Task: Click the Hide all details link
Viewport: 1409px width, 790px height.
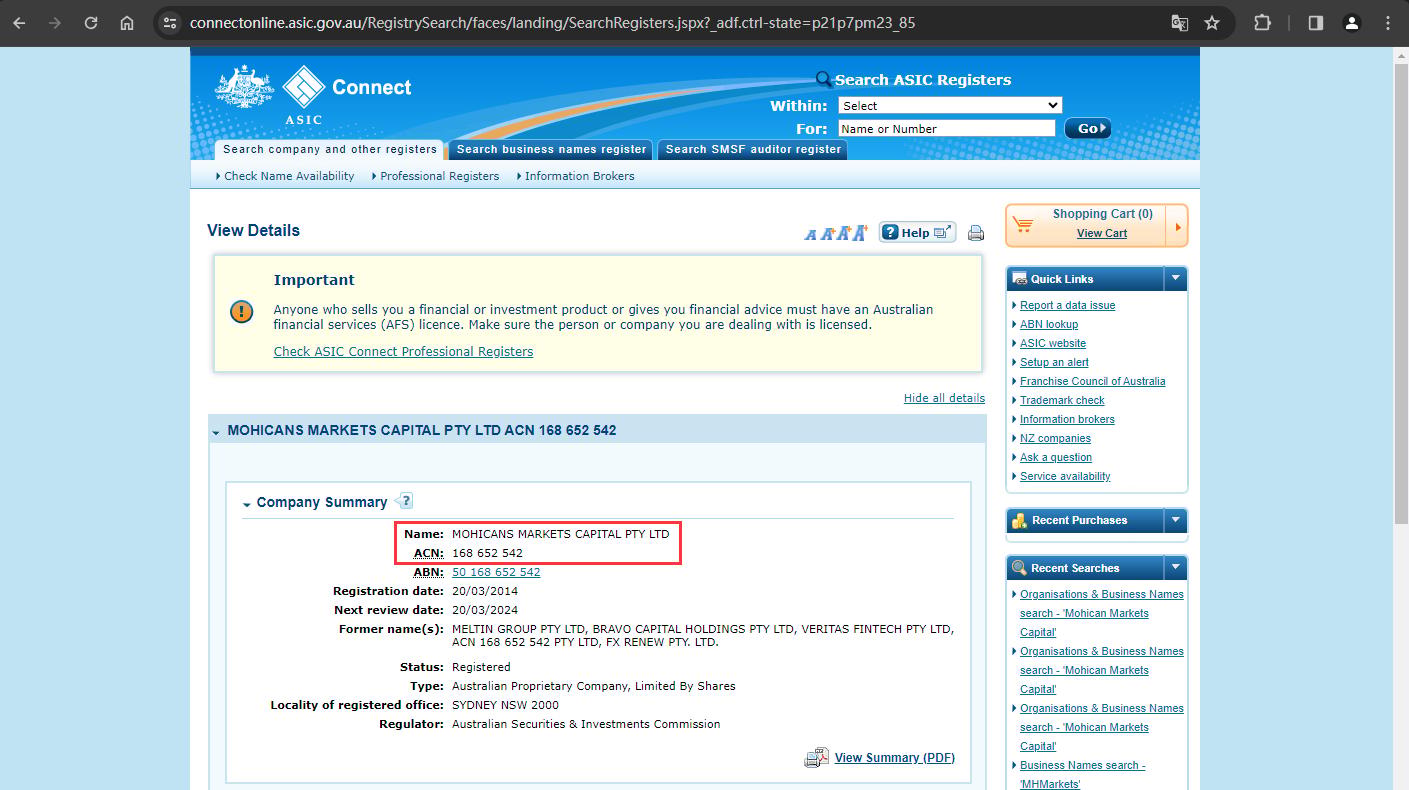Action: pos(944,398)
